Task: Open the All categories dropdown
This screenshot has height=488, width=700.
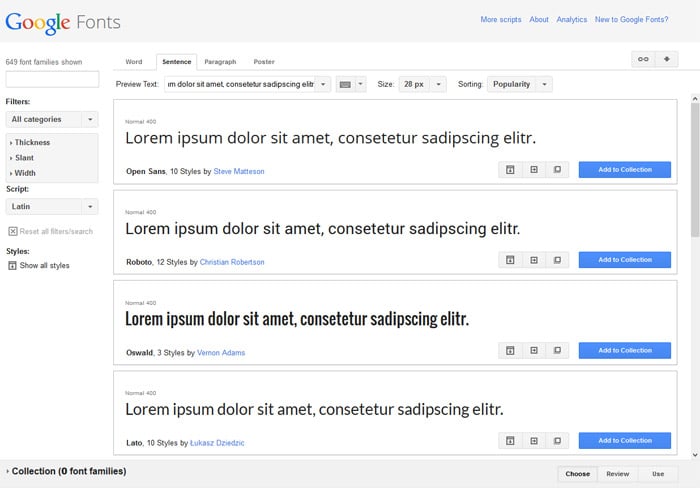Action: coord(52,119)
